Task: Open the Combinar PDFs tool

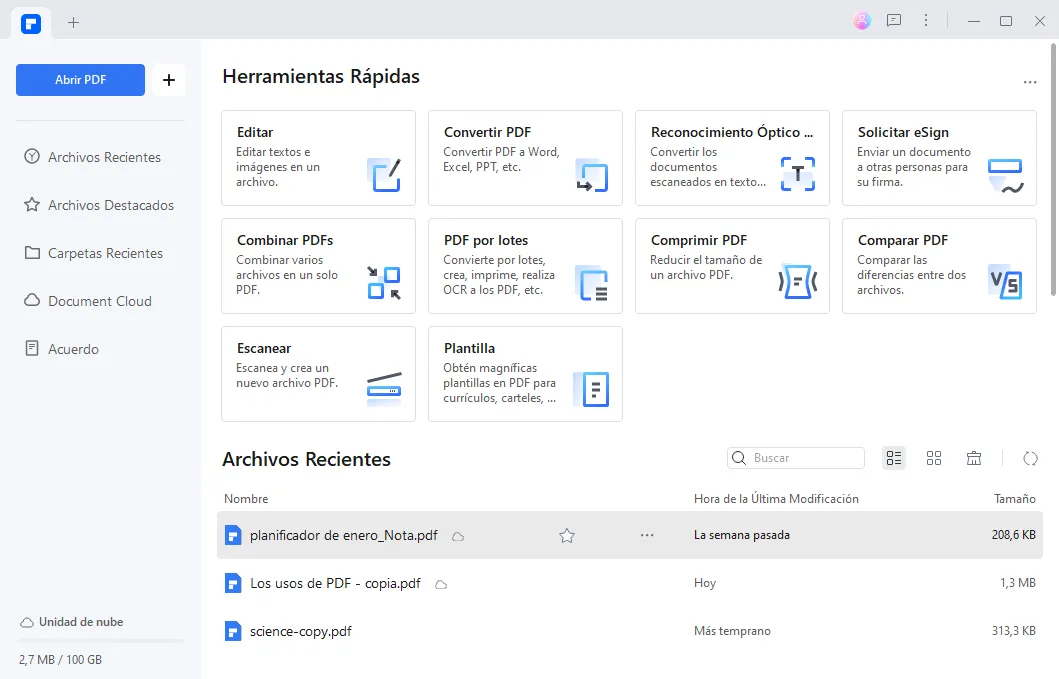Action: [318, 266]
